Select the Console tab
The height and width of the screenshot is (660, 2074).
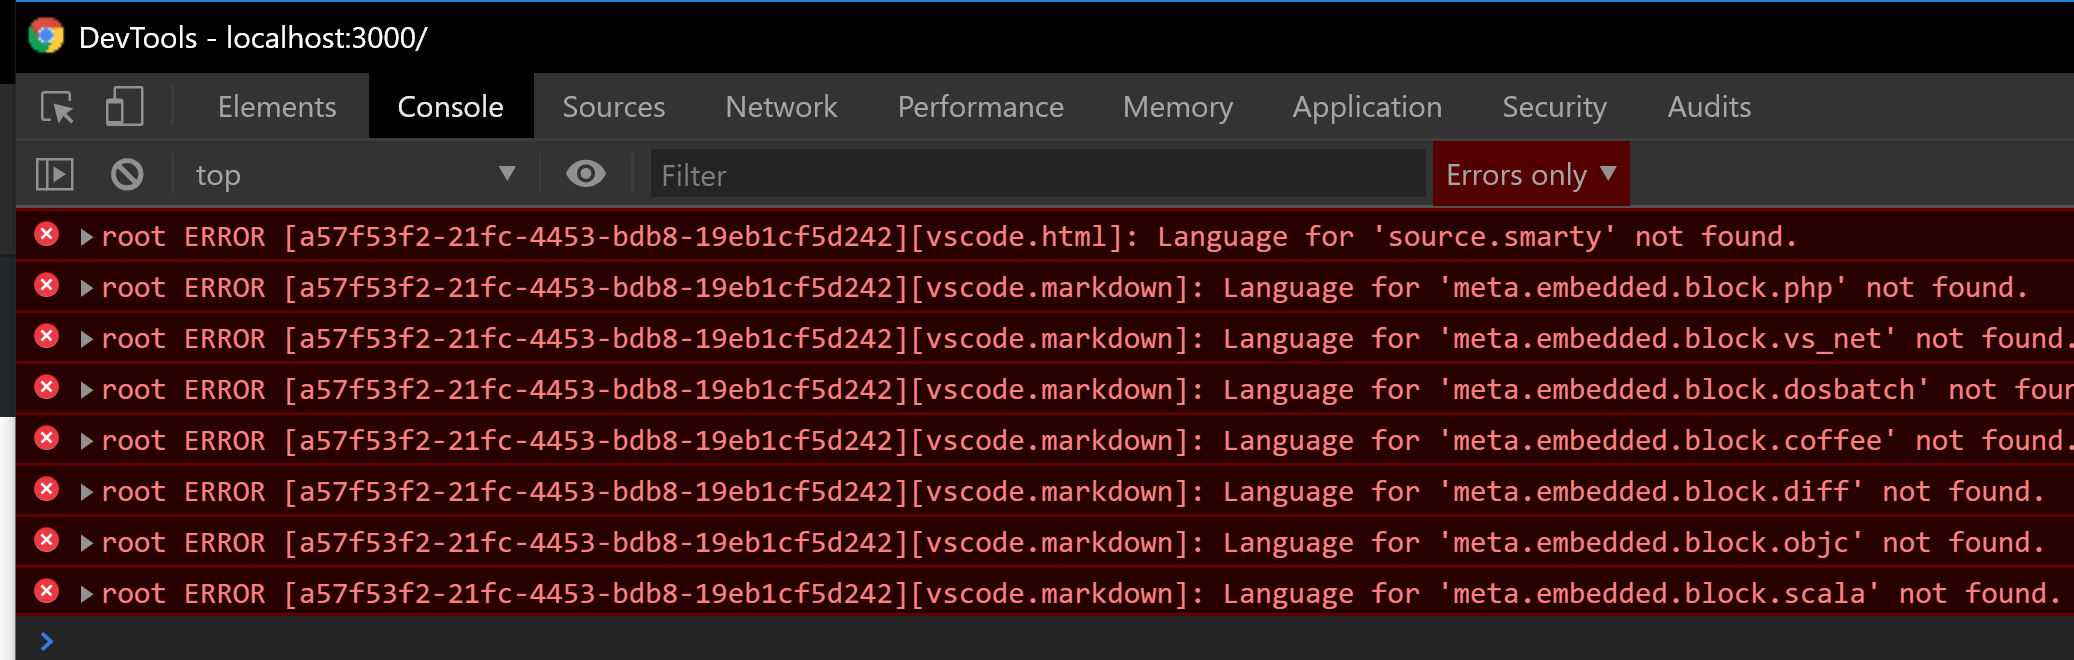click(451, 107)
